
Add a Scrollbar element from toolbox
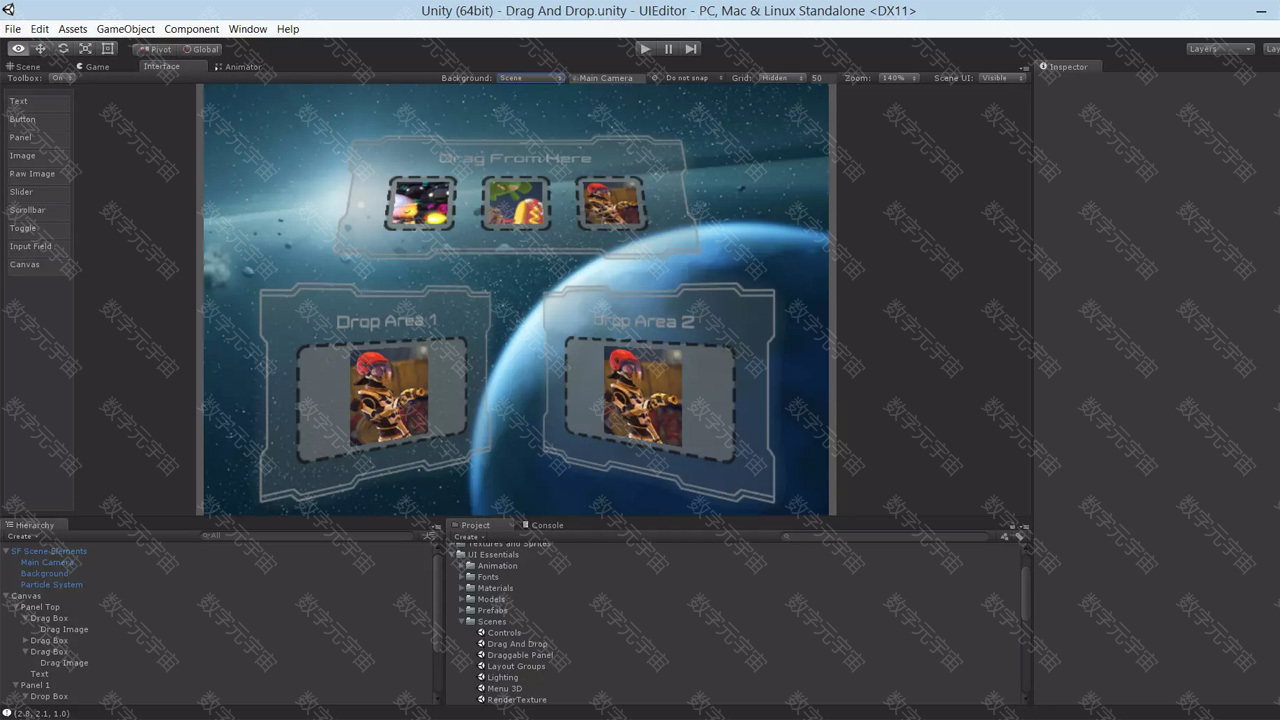(39, 210)
